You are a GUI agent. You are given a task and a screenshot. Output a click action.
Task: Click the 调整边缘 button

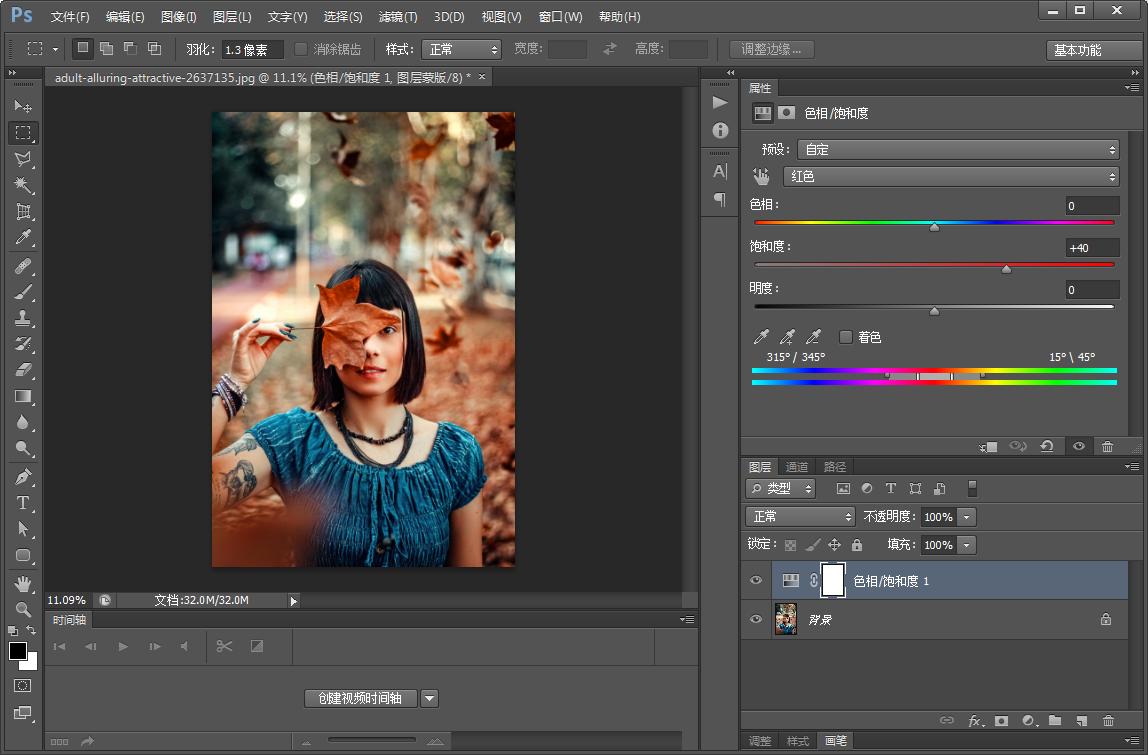[x=771, y=49]
